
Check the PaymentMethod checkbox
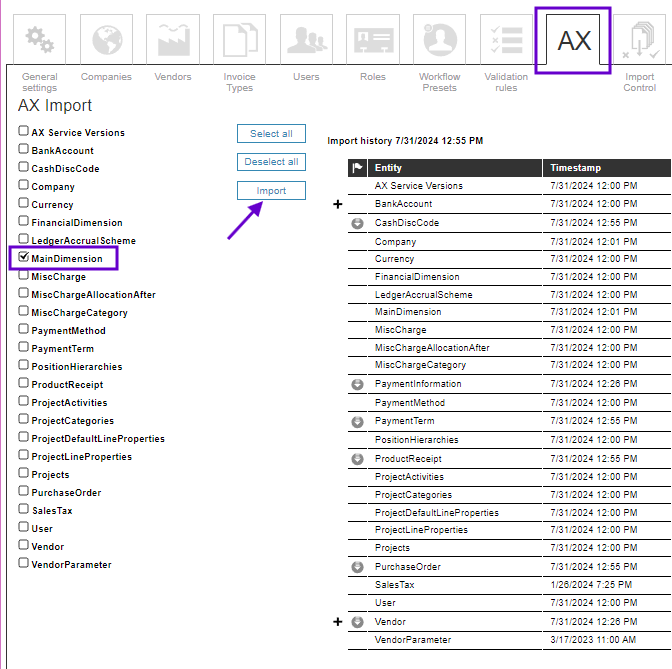coord(24,329)
